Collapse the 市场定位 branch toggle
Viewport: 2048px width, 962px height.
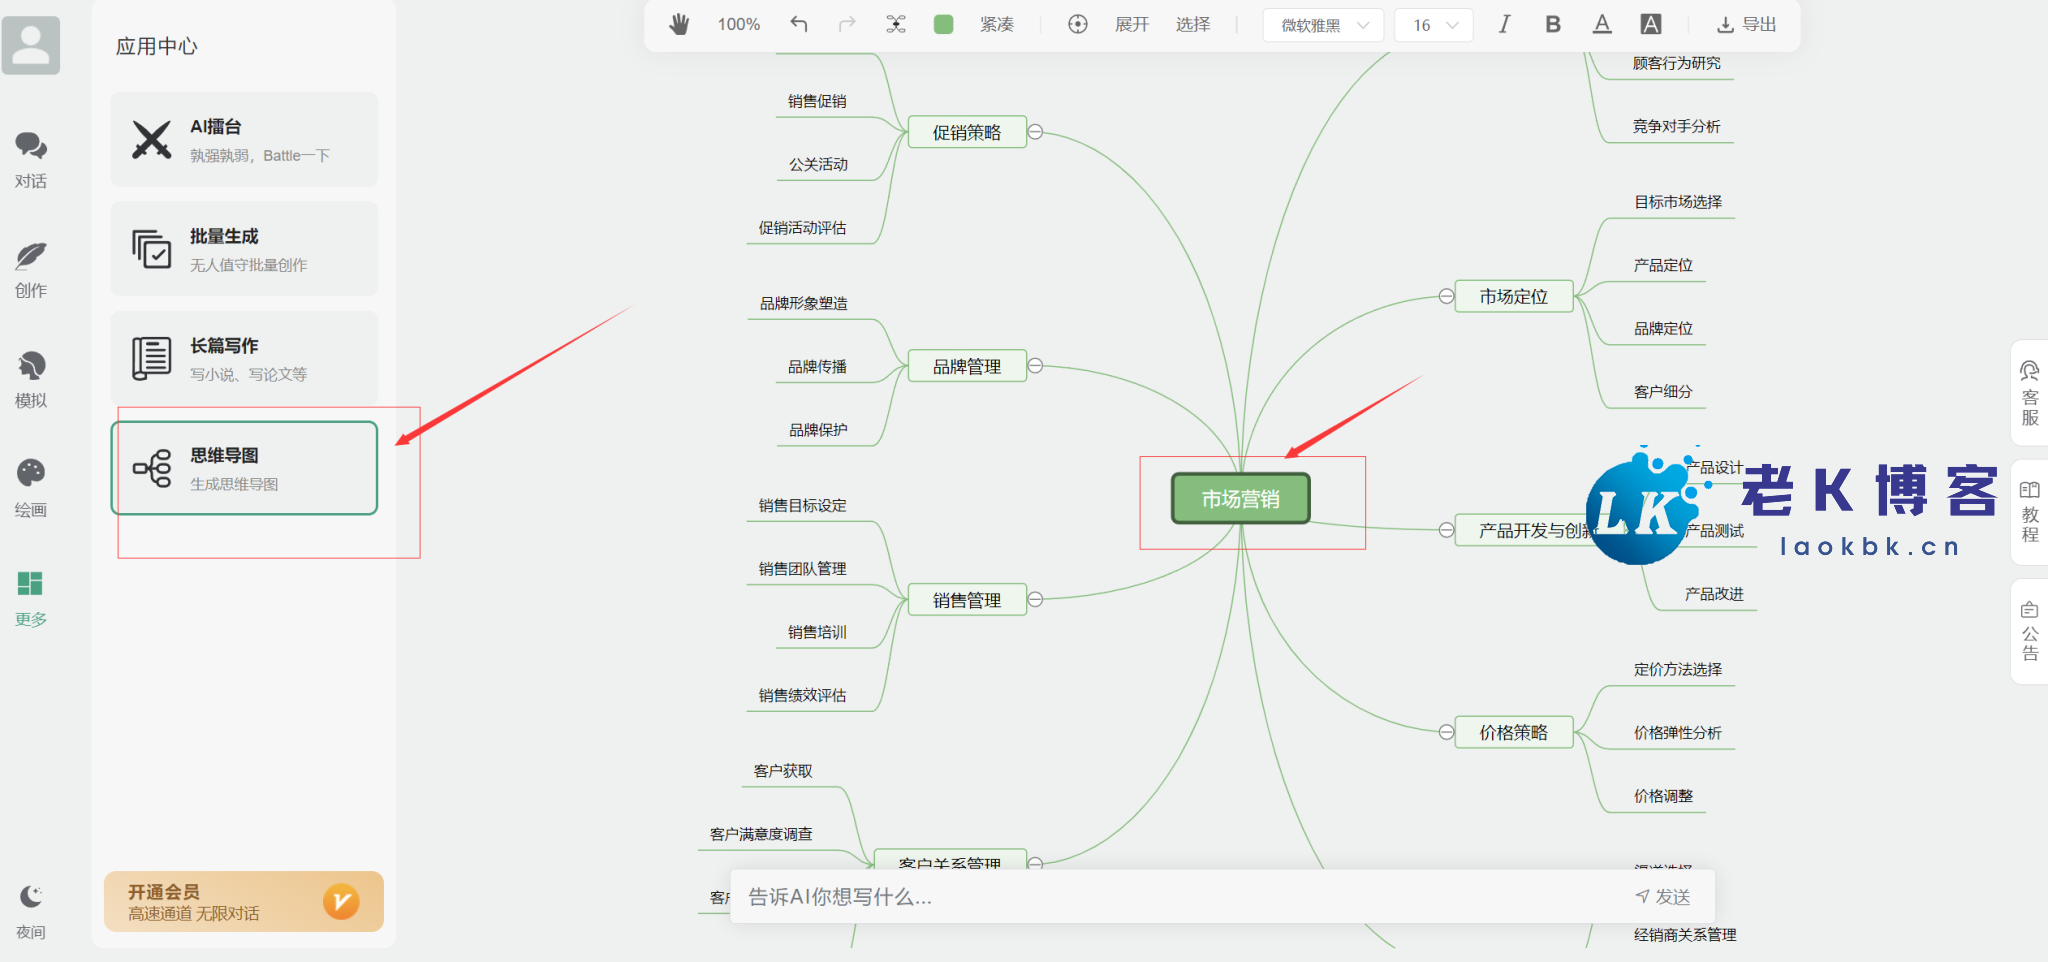[x=1446, y=296]
